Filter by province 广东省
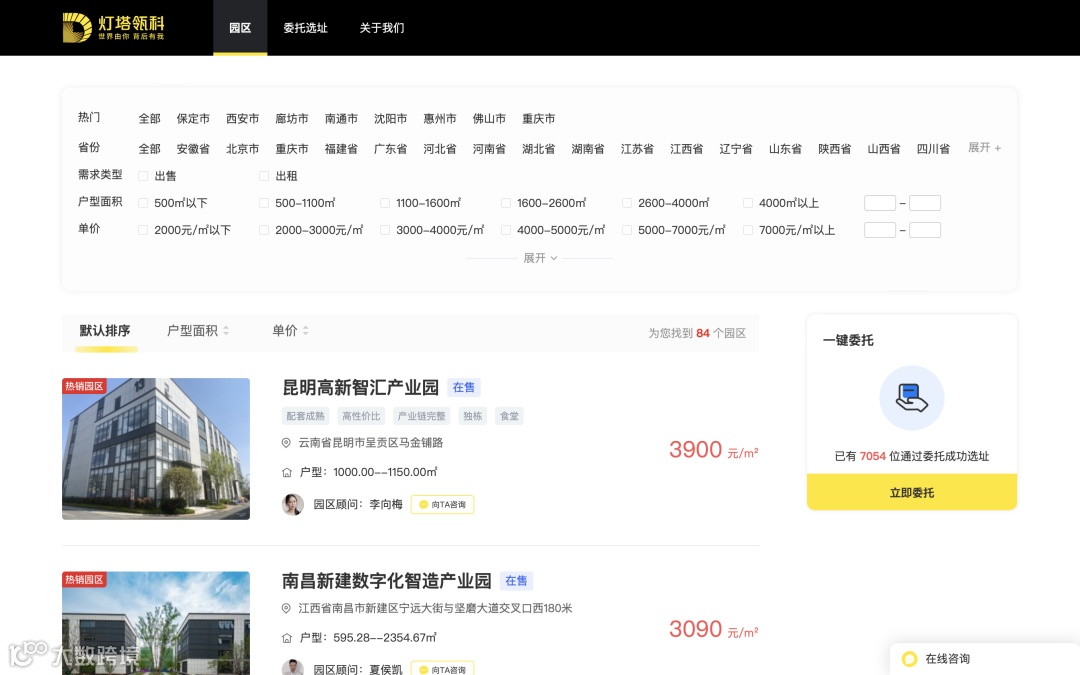1080x675 pixels. 391,149
